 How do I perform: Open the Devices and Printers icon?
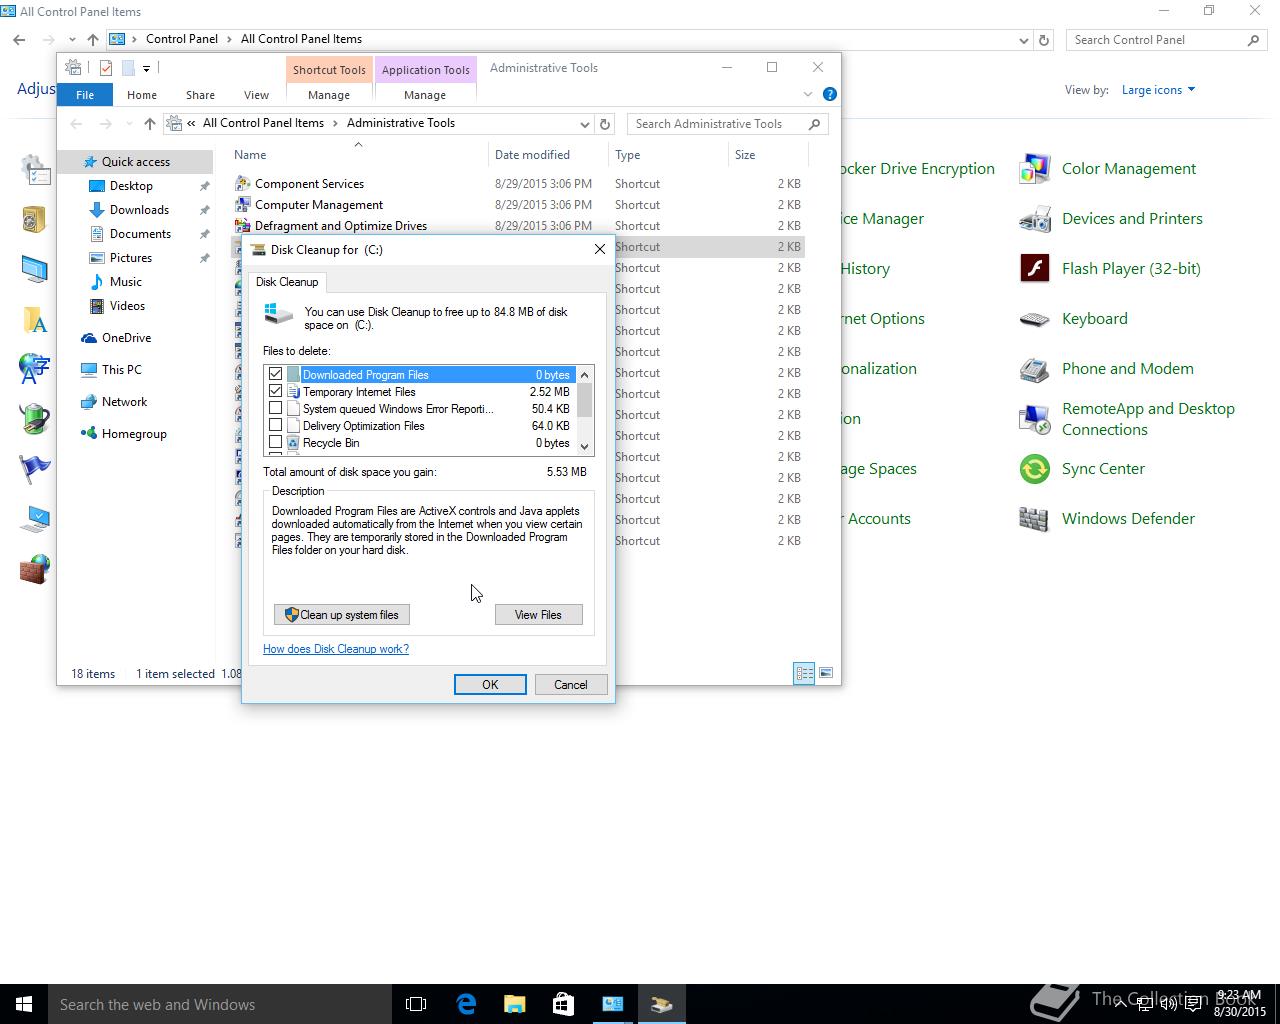(x=1035, y=219)
